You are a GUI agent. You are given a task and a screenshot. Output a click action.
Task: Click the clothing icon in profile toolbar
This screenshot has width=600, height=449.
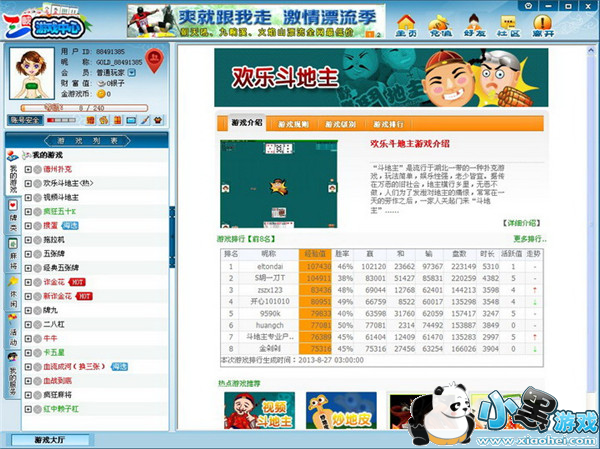[x=158, y=120]
